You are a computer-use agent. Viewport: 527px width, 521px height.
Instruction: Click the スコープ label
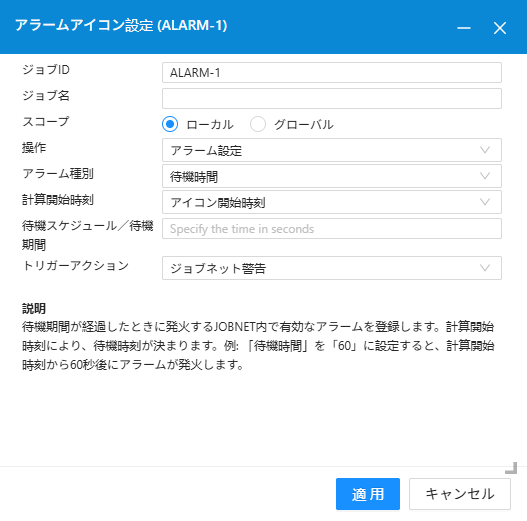(x=46, y=121)
